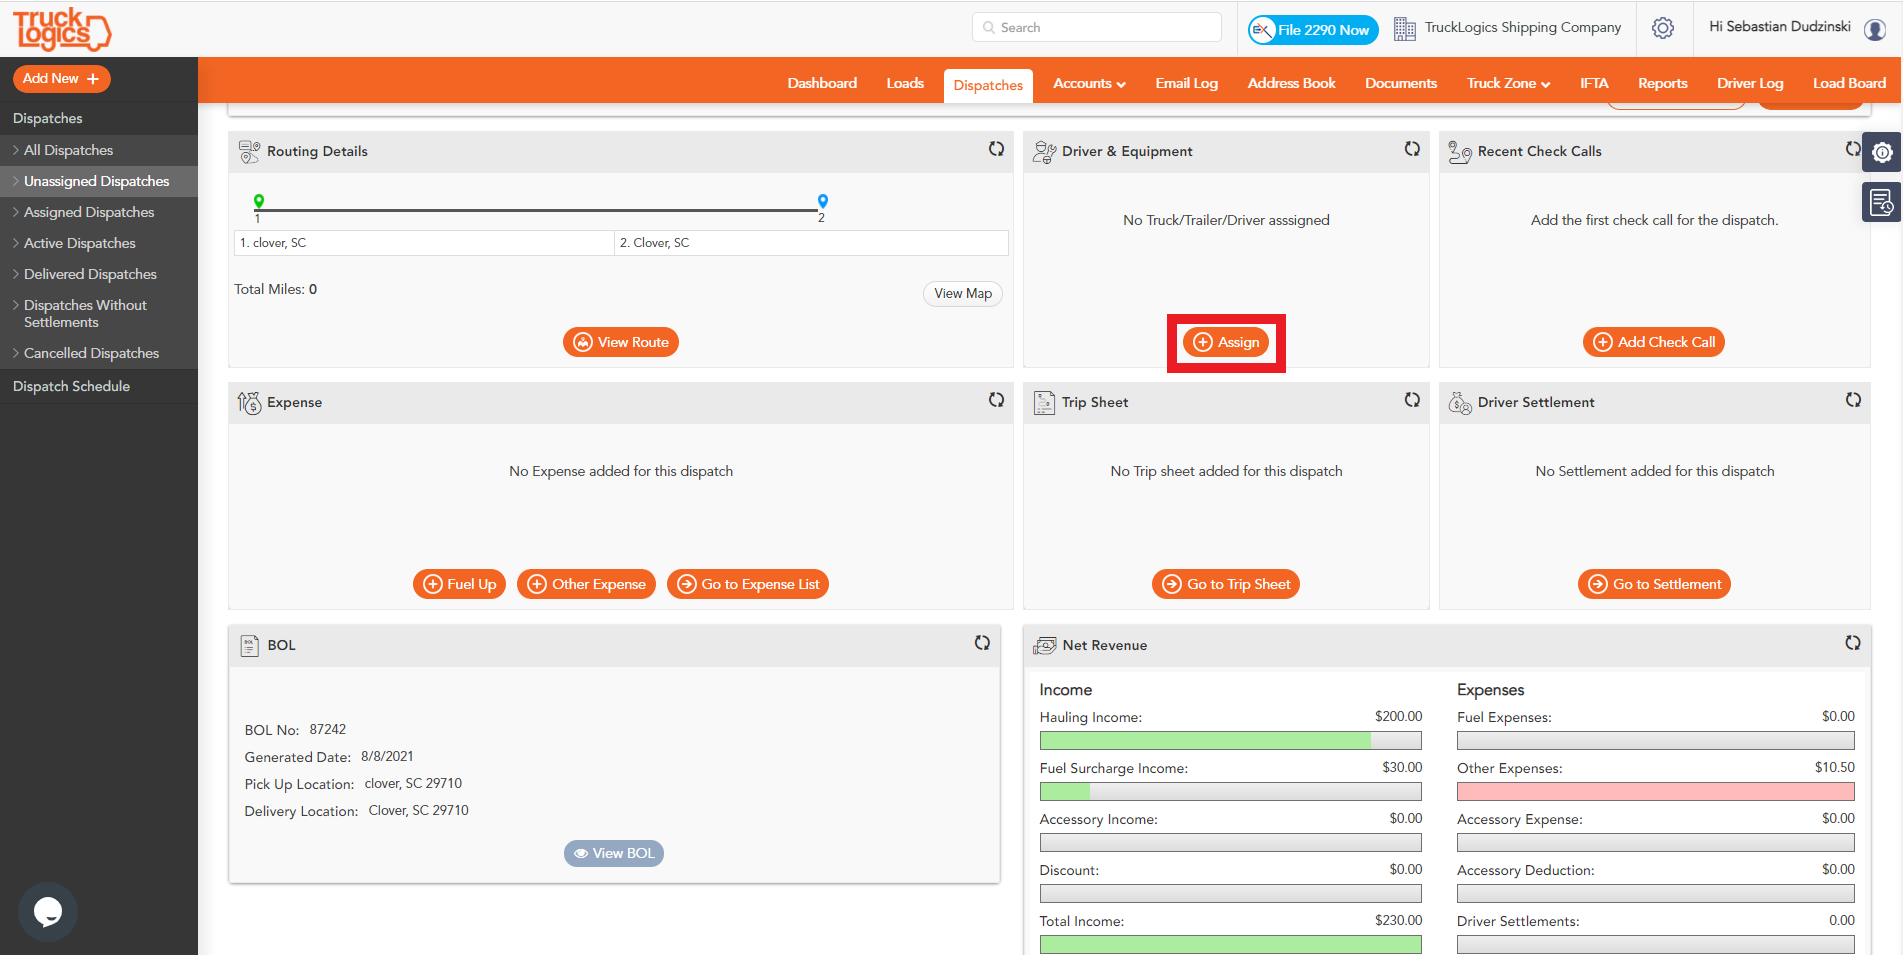Select Unassigned Dispatches in sidebar
Screen dimensions: 1903x955
[x=99, y=181]
